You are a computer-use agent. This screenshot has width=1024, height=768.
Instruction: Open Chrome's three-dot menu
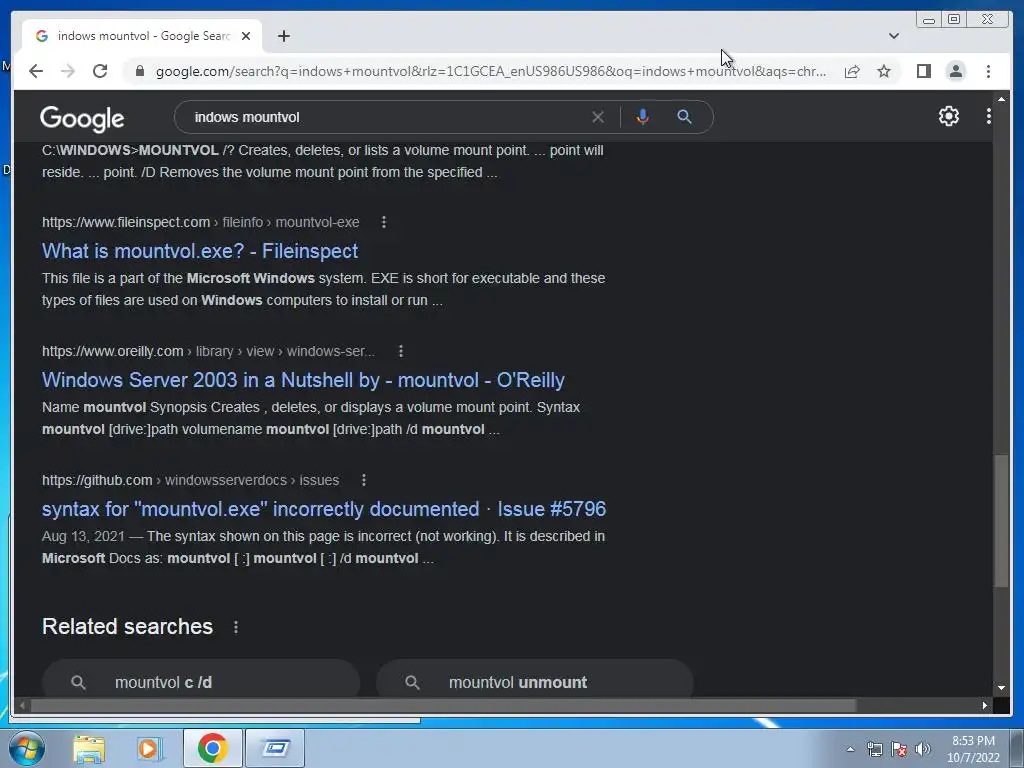click(988, 71)
